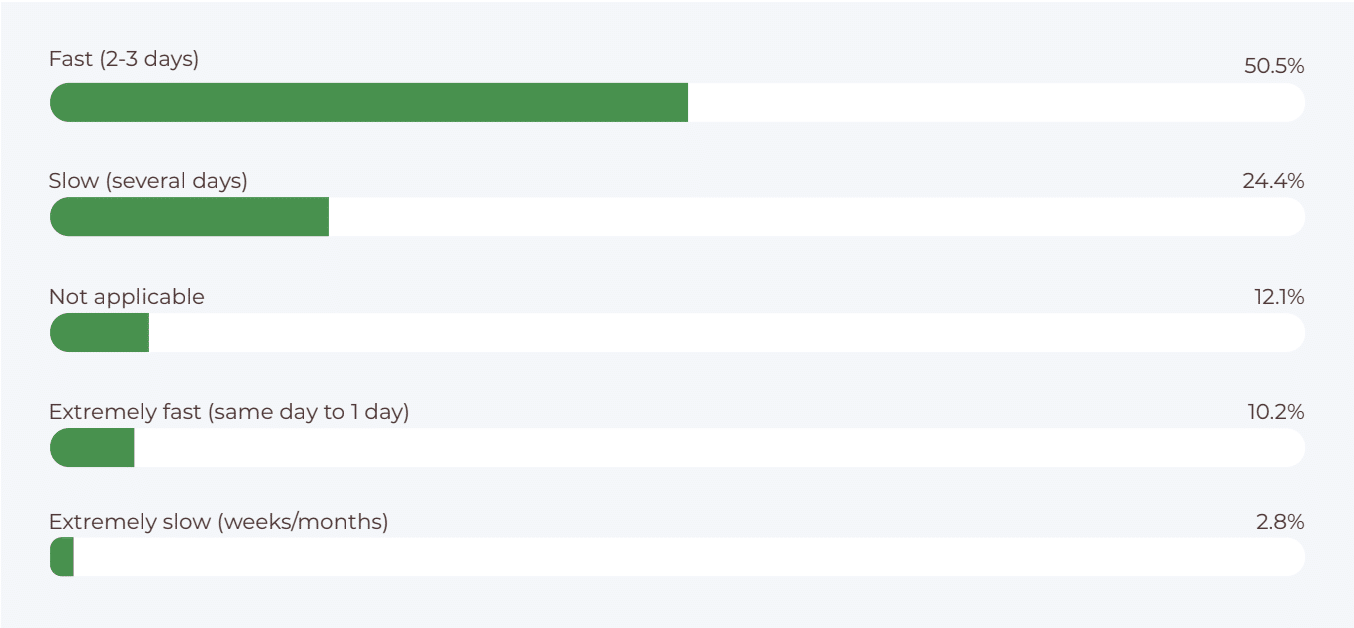Click the green Not applicable bar
The height and width of the screenshot is (628, 1354).
99,333
